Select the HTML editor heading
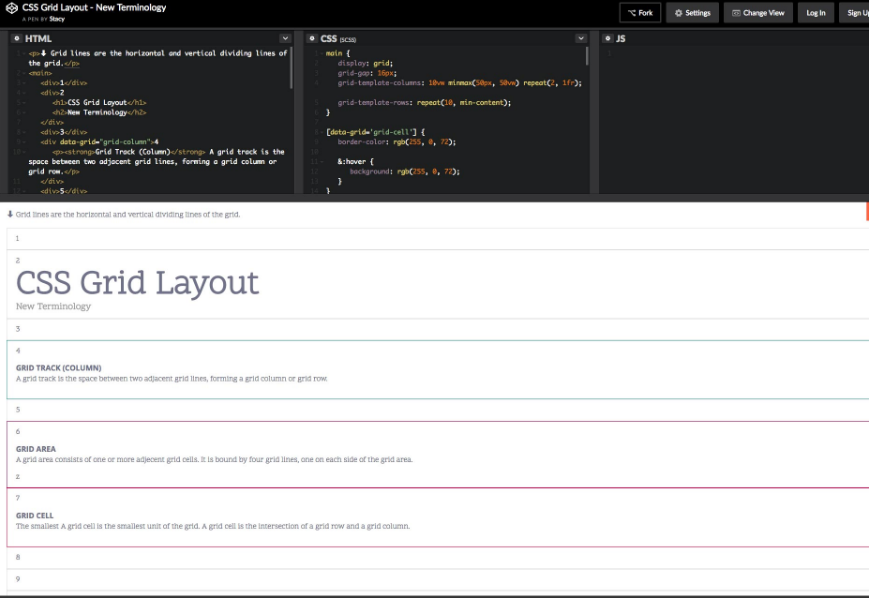The image size is (869, 600). (x=38, y=38)
